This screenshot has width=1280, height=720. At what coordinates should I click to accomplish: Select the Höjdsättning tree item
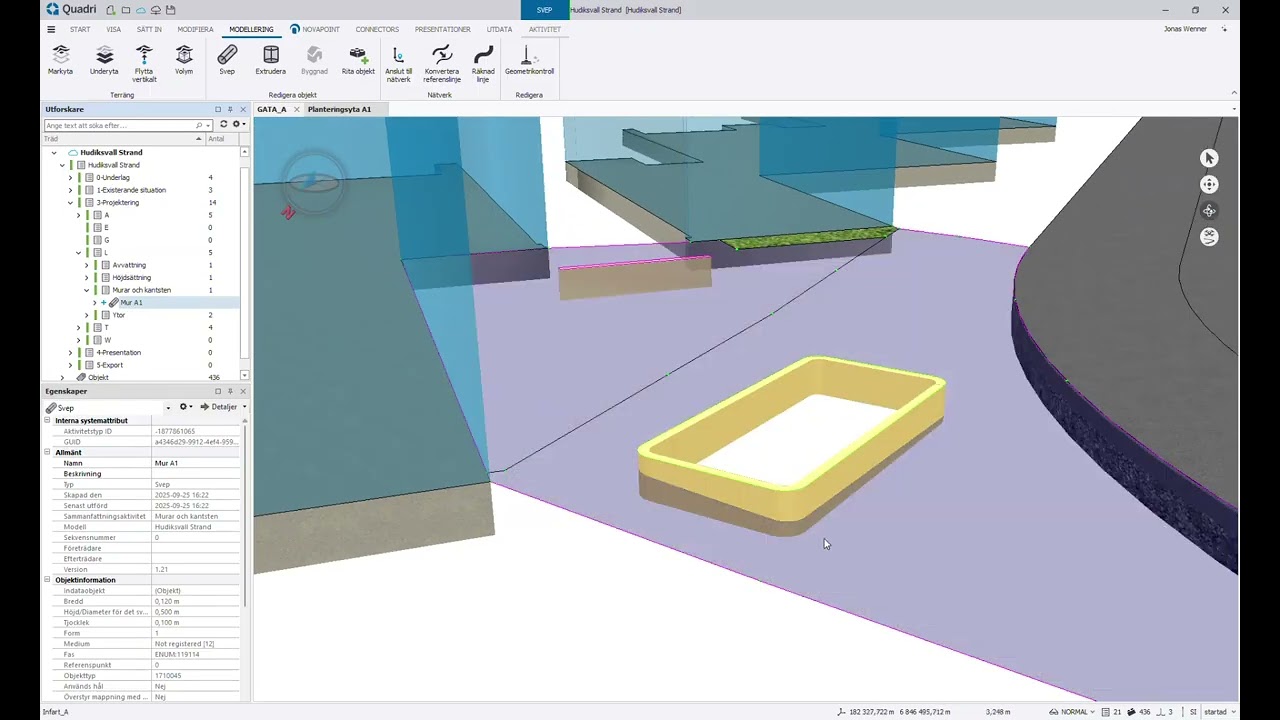tap(131, 277)
